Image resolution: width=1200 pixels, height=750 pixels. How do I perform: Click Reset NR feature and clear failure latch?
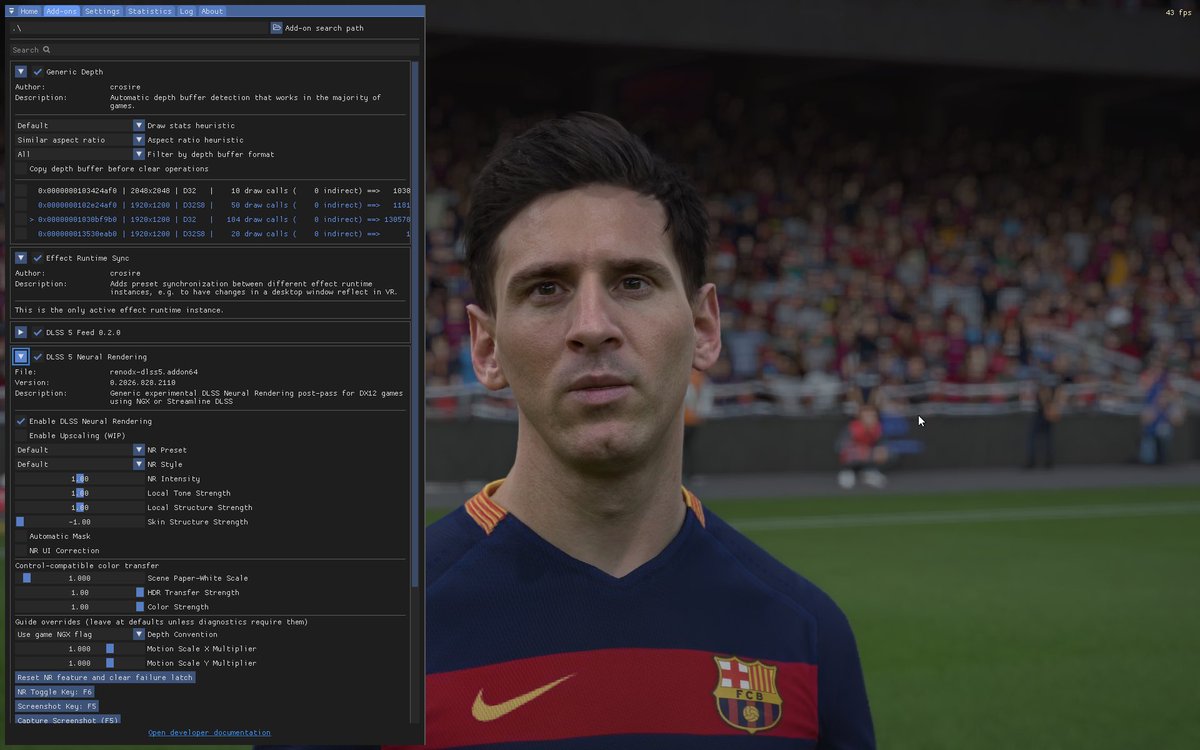[x=105, y=677]
